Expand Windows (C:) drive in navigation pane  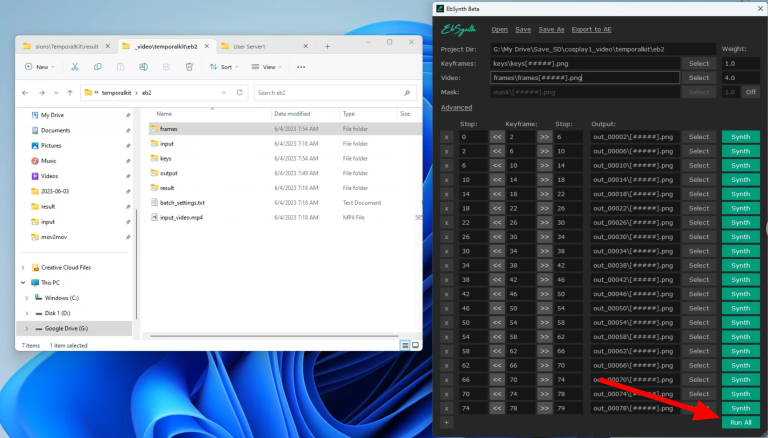point(27,298)
